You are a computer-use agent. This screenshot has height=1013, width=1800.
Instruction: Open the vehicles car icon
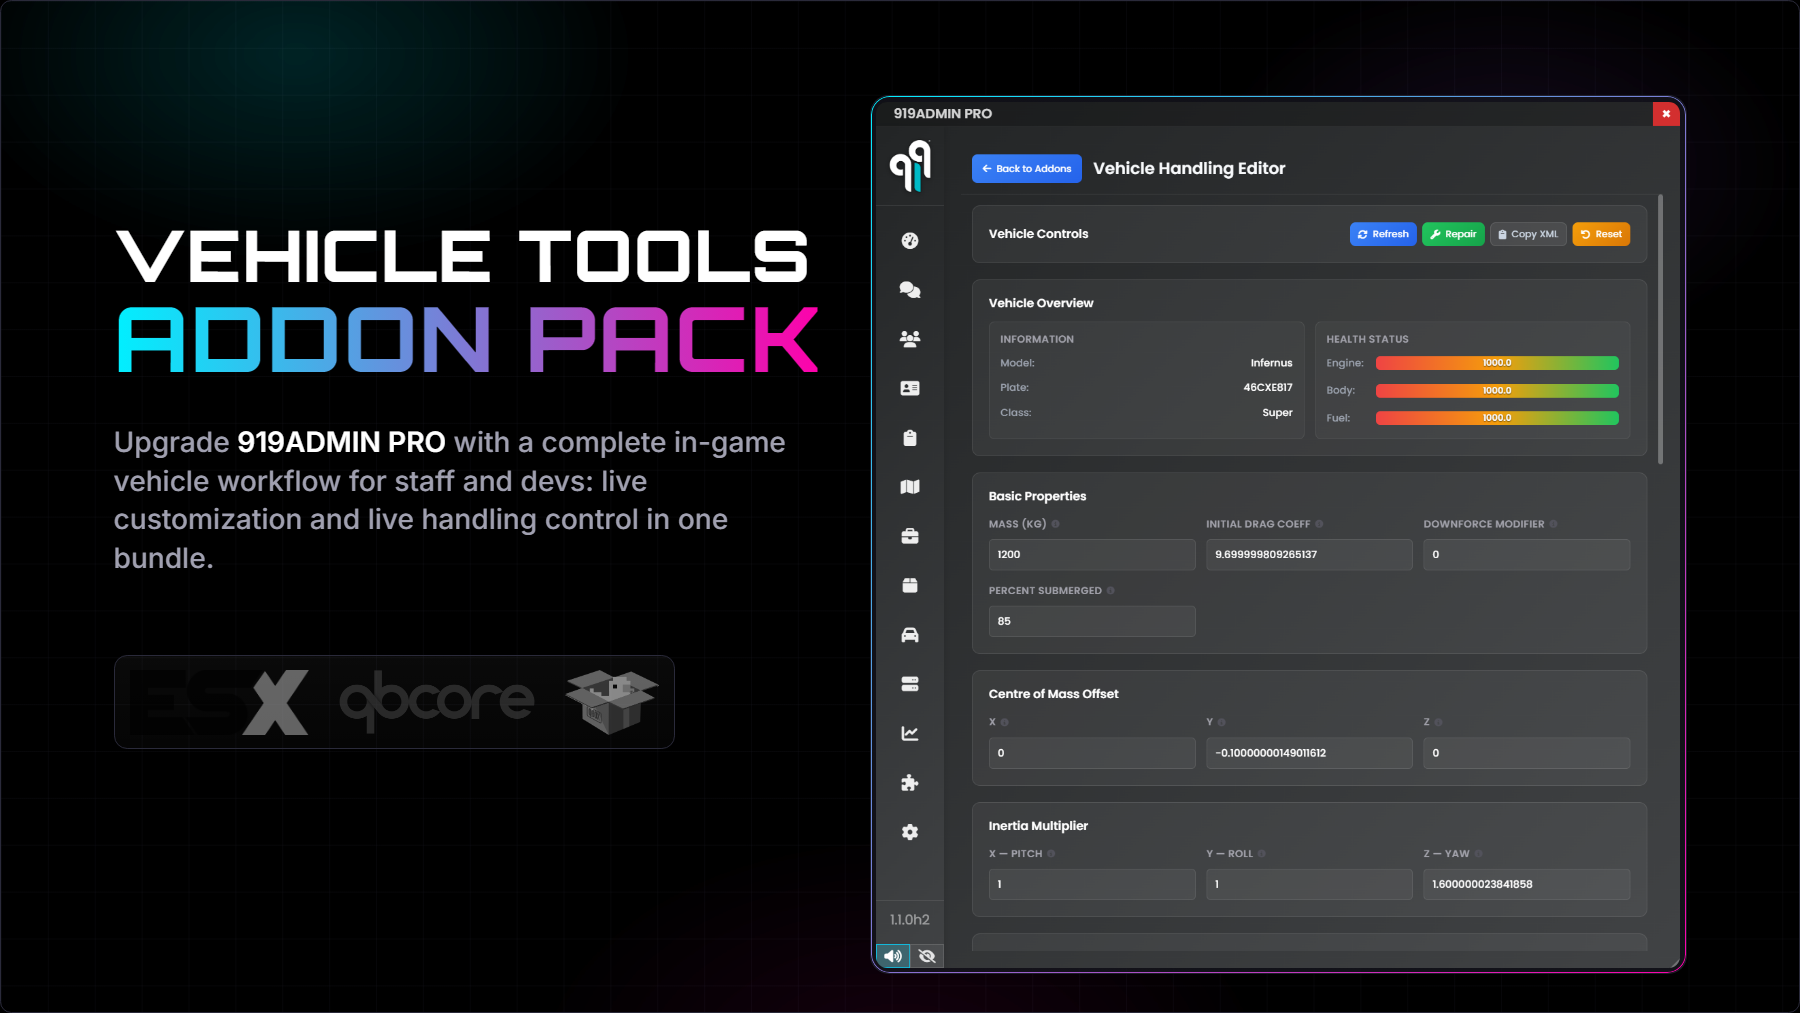pos(909,634)
